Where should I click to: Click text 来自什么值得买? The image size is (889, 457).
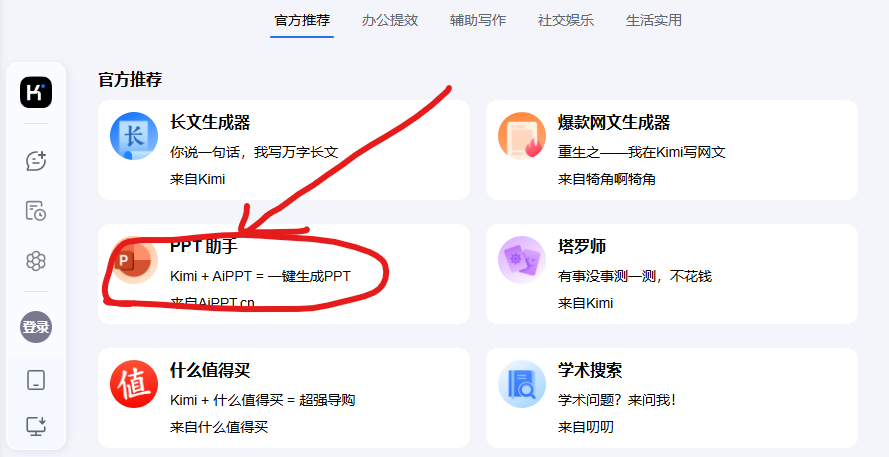(x=219, y=427)
